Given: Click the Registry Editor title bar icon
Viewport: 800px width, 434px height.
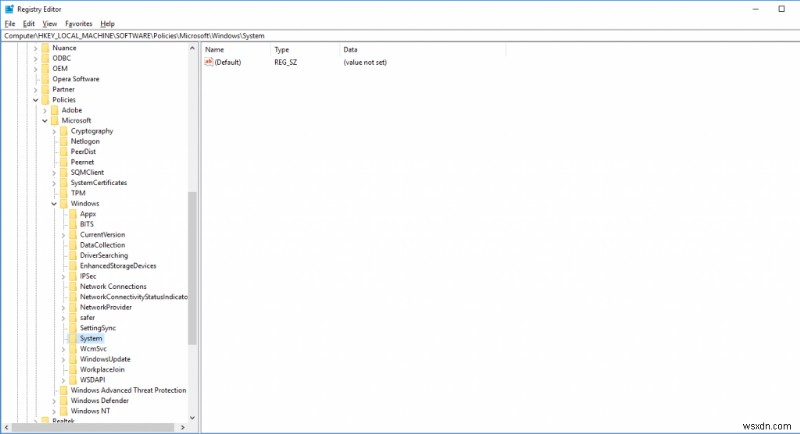Looking at the screenshot, I should tap(9, 9).
